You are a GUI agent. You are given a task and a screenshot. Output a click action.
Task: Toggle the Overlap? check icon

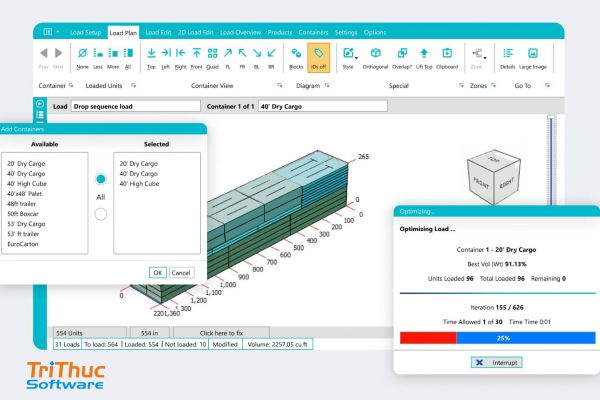click(401, 56)
